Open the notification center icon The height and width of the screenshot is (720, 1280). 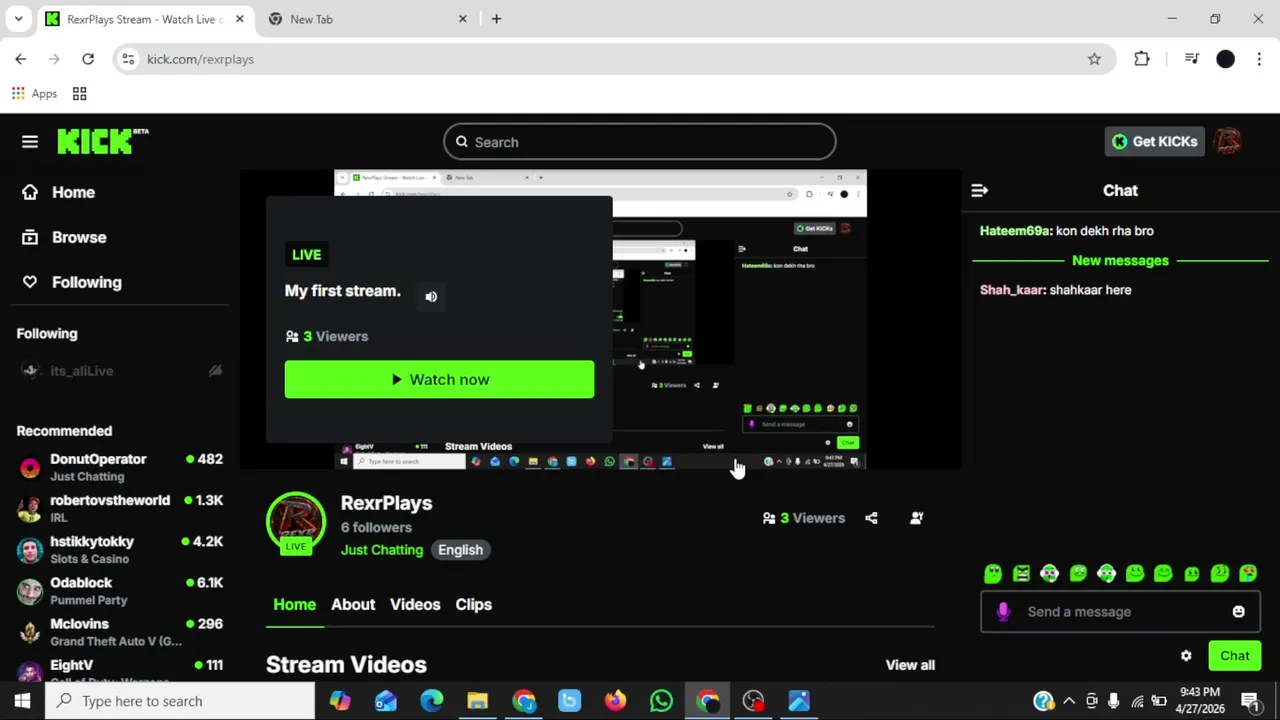(1251, 701)
